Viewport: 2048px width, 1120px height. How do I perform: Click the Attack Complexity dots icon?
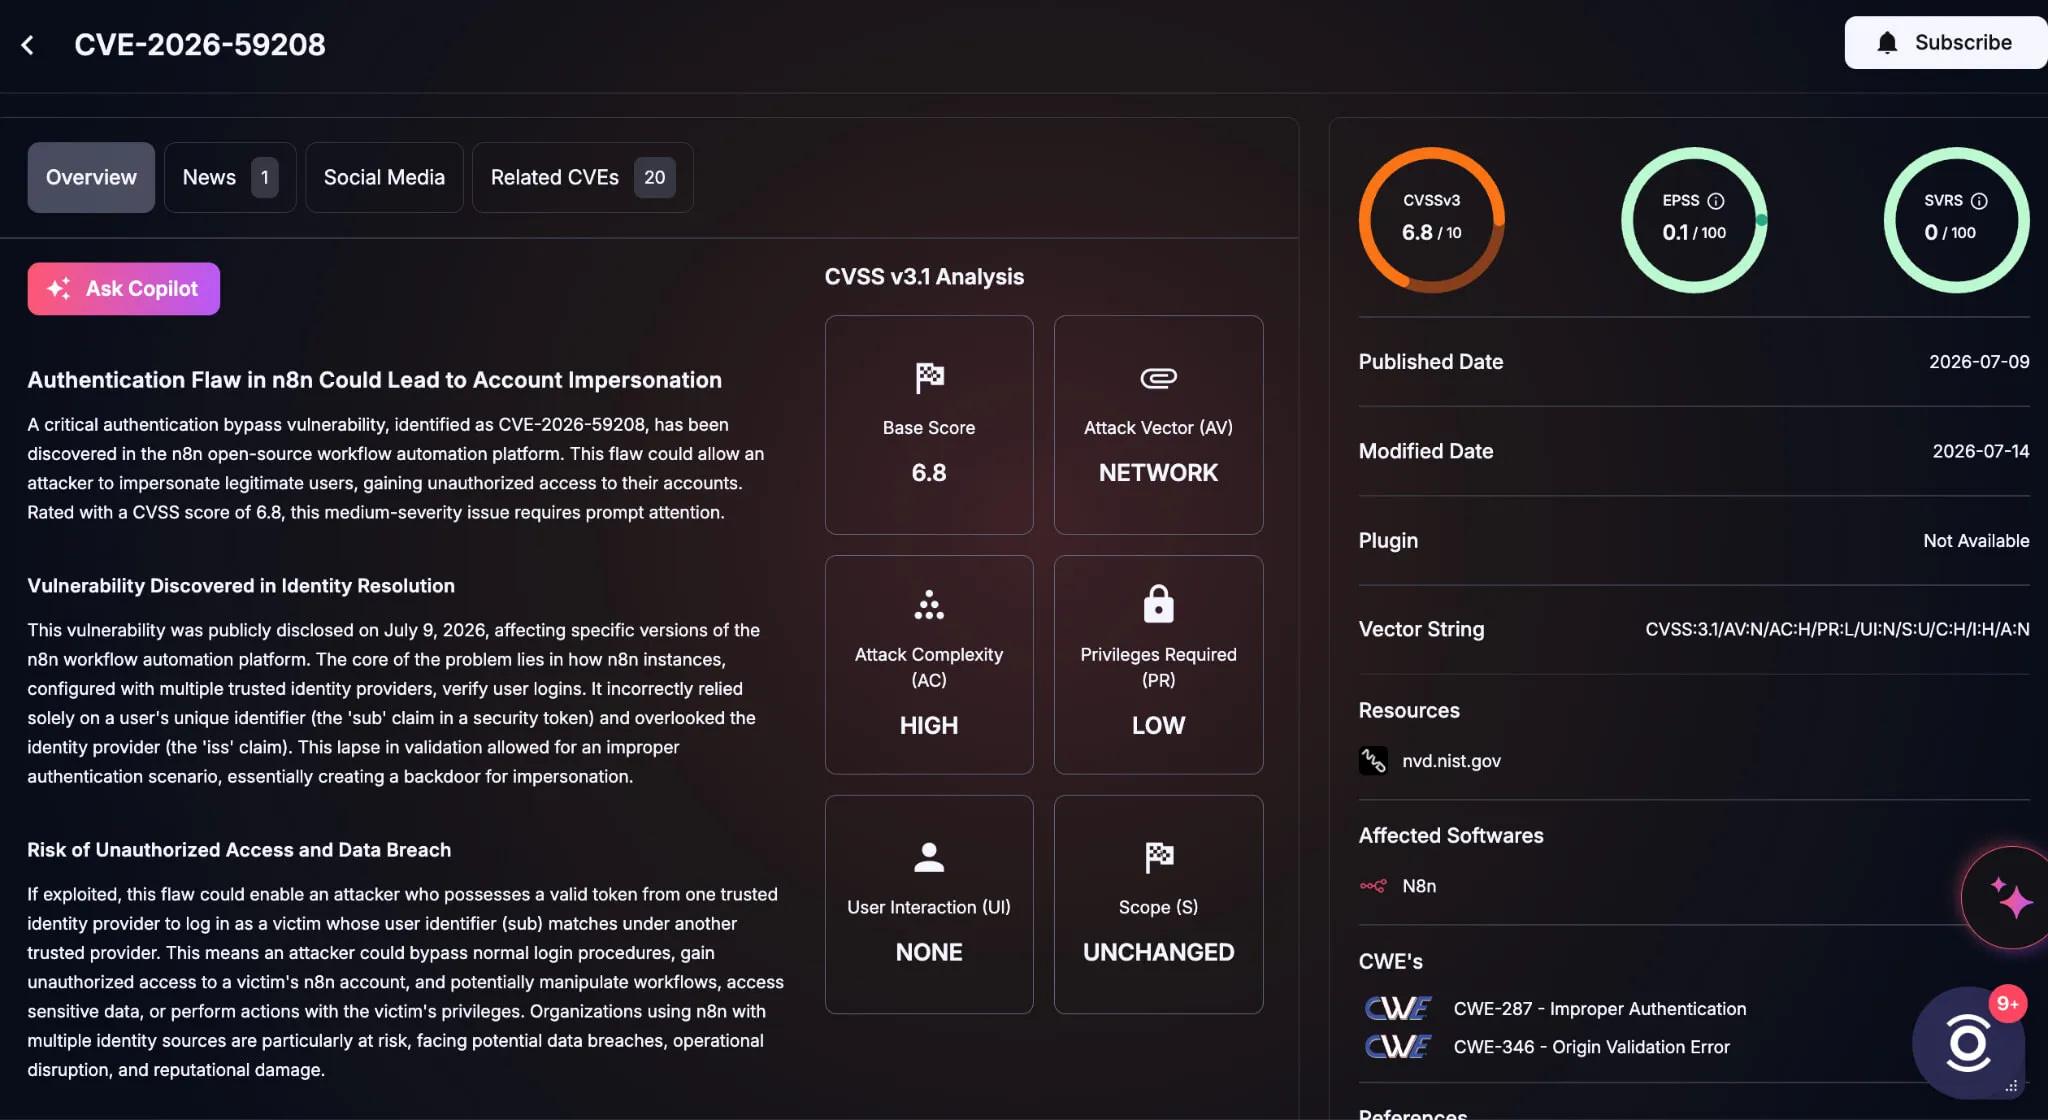[929, 605]
